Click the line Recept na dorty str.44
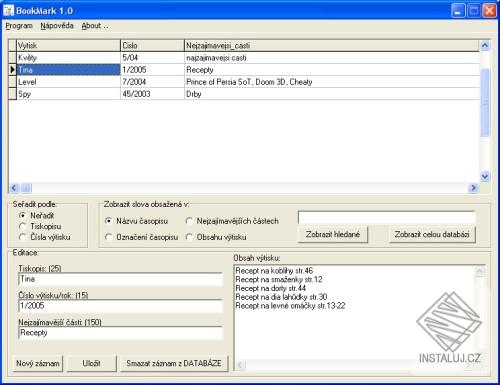 (270, 288)
